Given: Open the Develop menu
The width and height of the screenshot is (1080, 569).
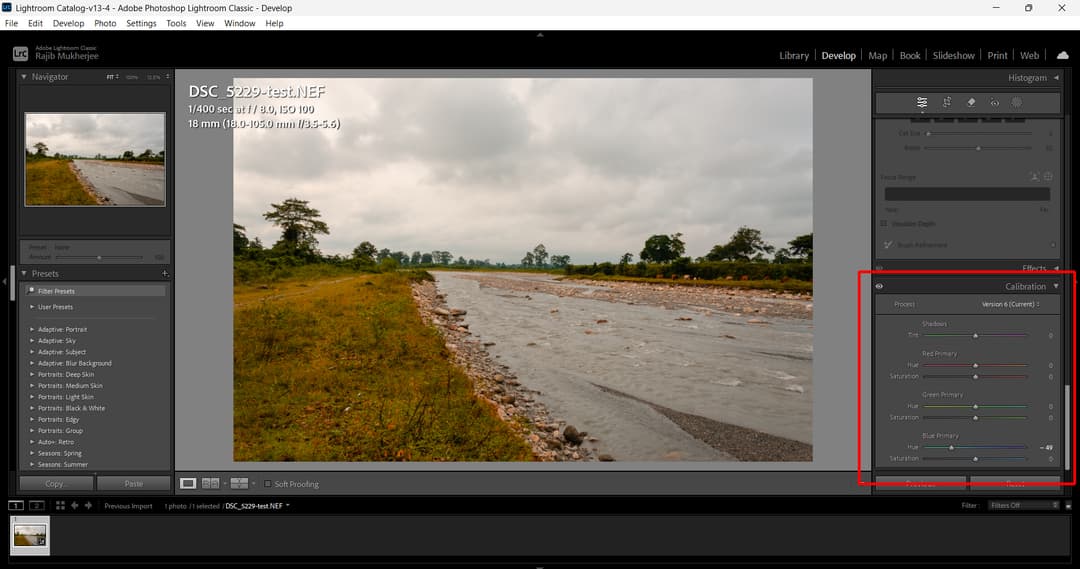Looking at the screenshot, I should click(68, 23).
